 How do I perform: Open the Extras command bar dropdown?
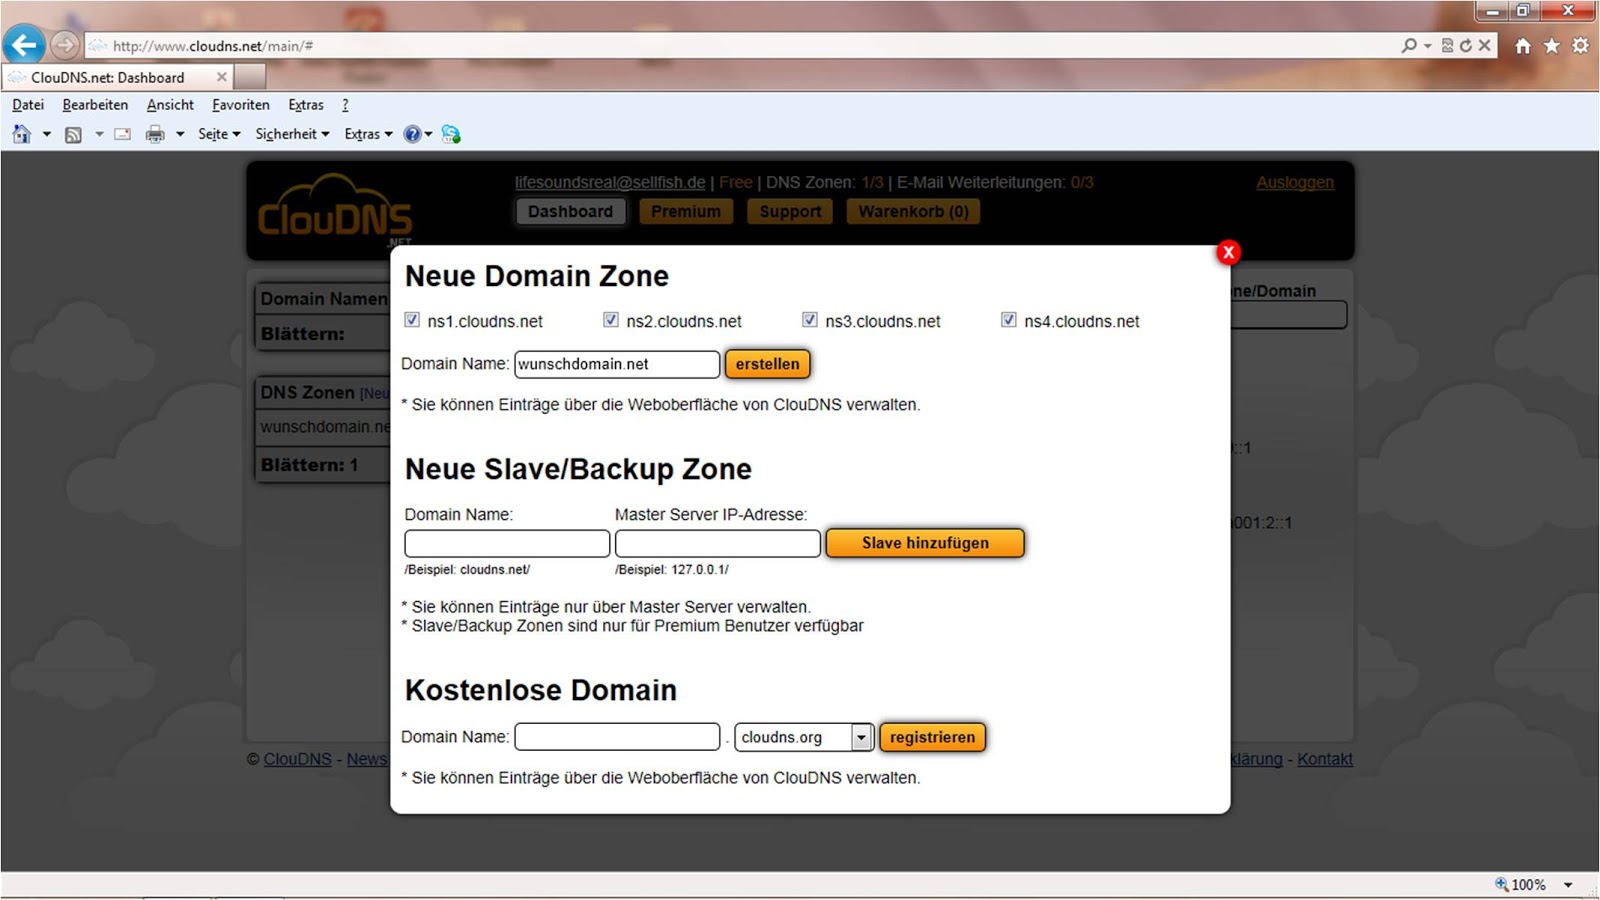pyautogui.click(x=368, y=134)
